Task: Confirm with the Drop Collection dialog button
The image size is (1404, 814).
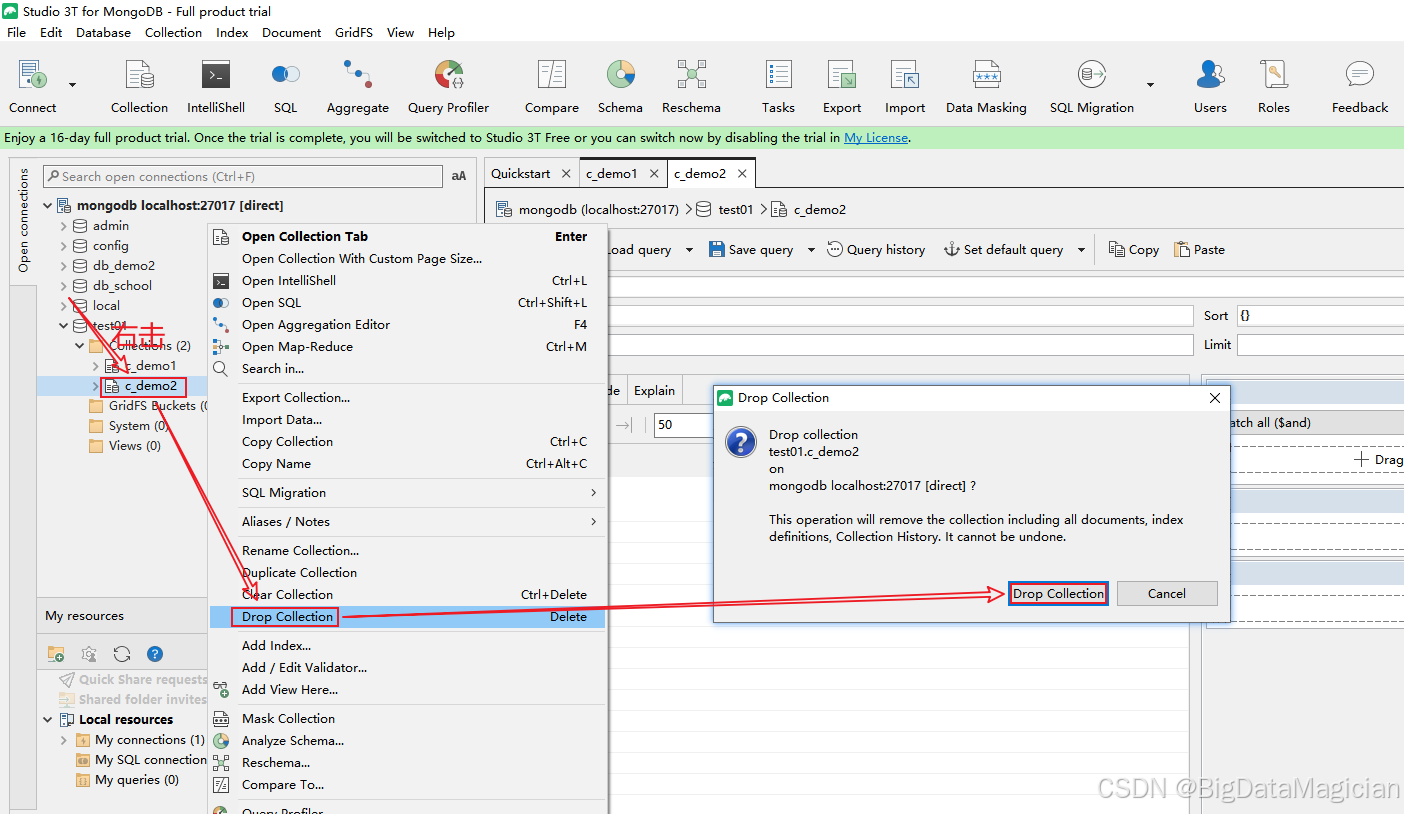Action: click(1058, 594)
